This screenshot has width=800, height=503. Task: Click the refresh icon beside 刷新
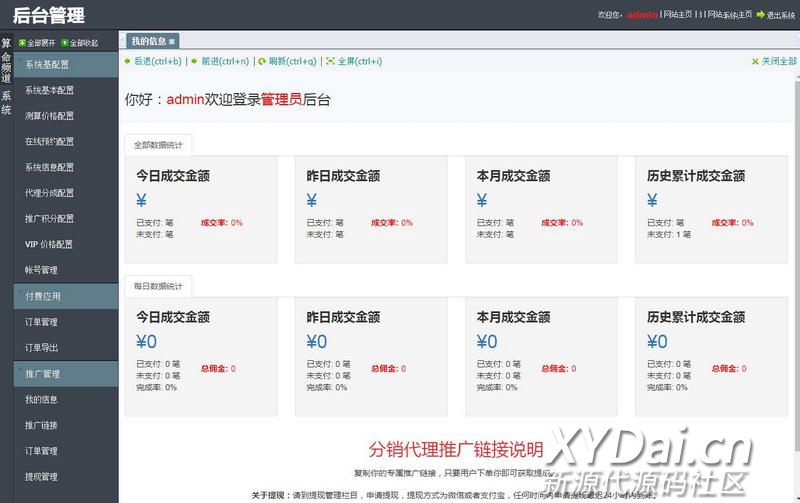(262, 61)
